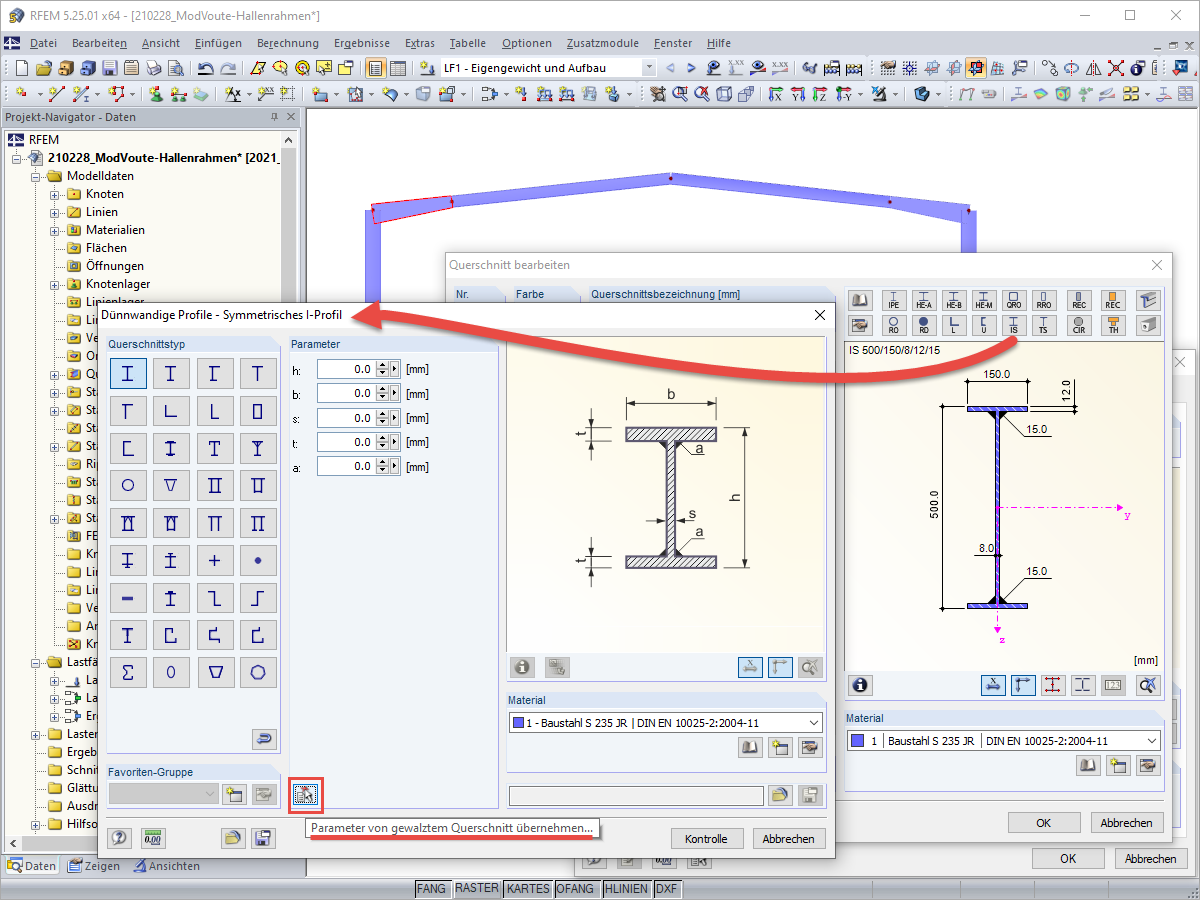
Task: Open the IPE profile library button
Action: tap(893, 301)
